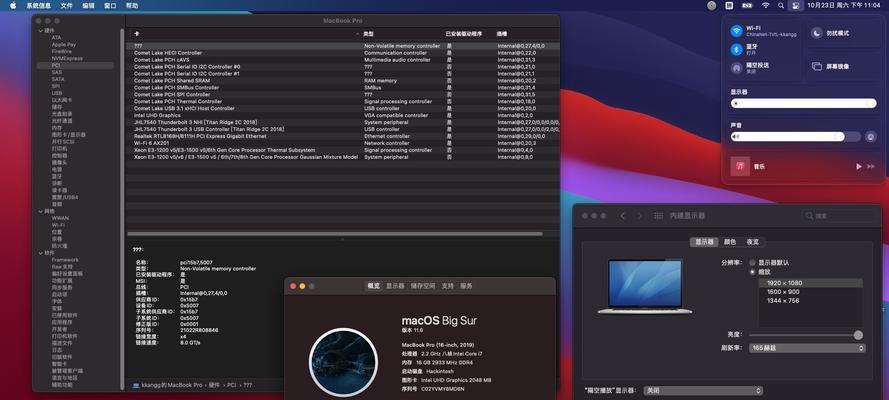Adjust the 亮度 slider in display preferences

806,335
